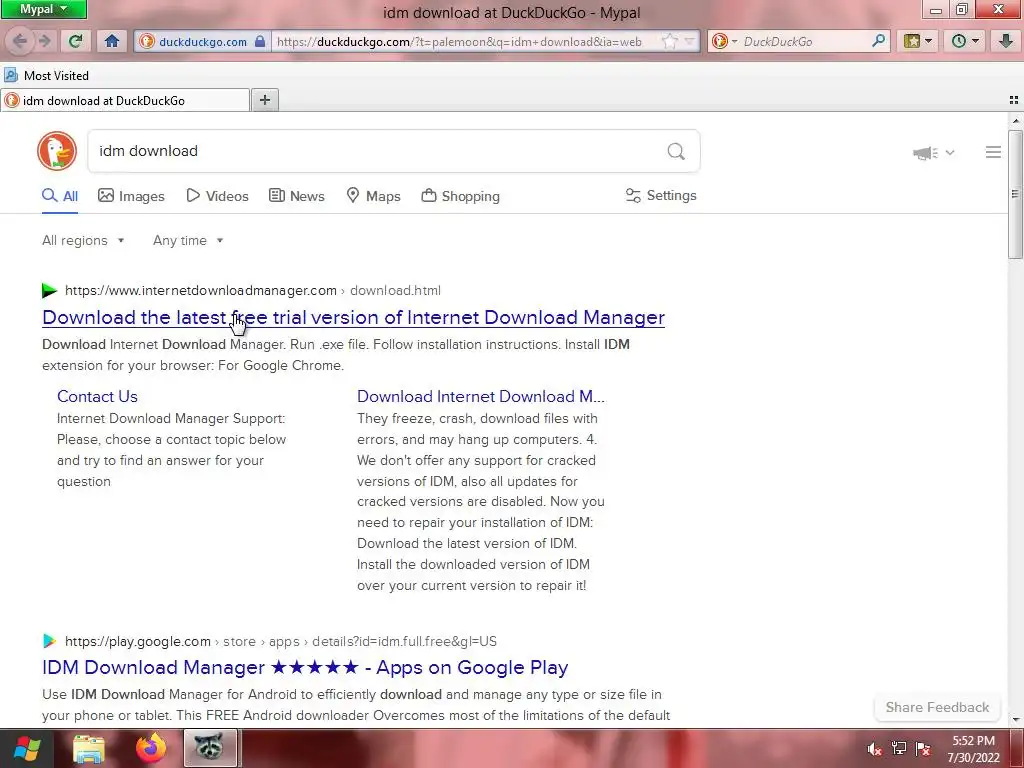Viewport: 1024px width, 768px height.
Task: Click the Share Feedback button
Action: (937, 707)
